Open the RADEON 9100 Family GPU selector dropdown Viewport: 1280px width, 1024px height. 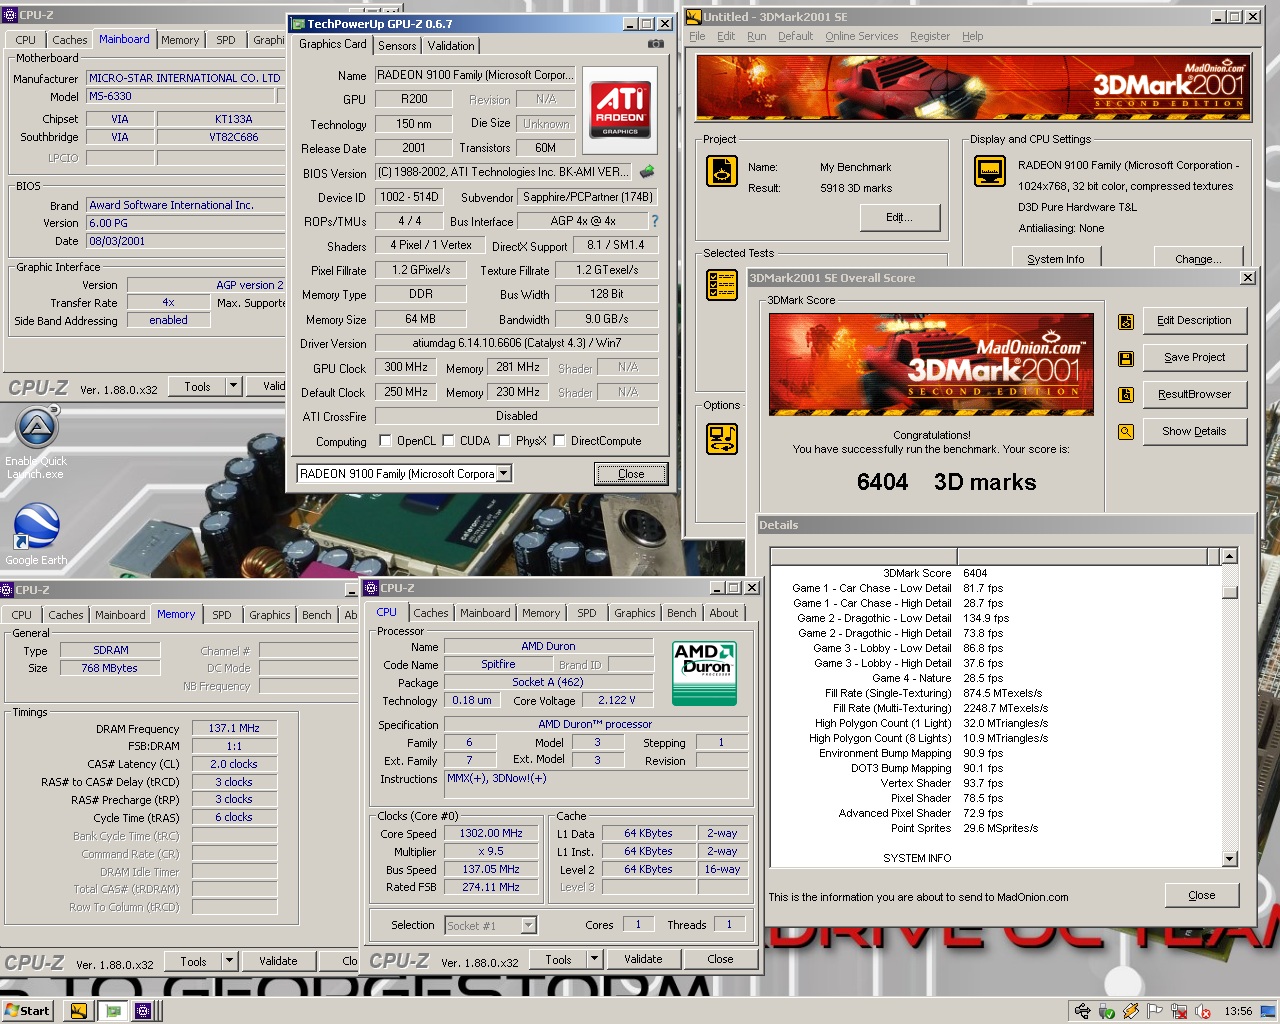pyautogui.click(x=504, y=474)
